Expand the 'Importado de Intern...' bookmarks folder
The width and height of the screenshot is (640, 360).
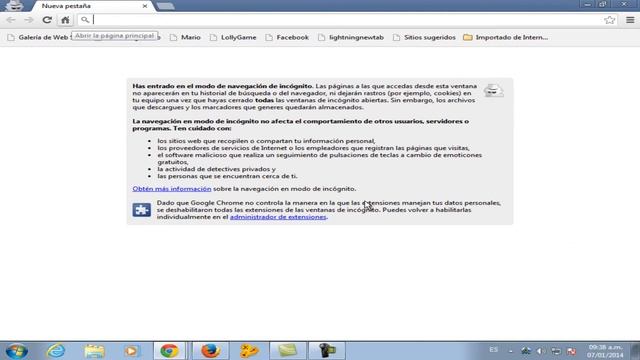[506, 37]
